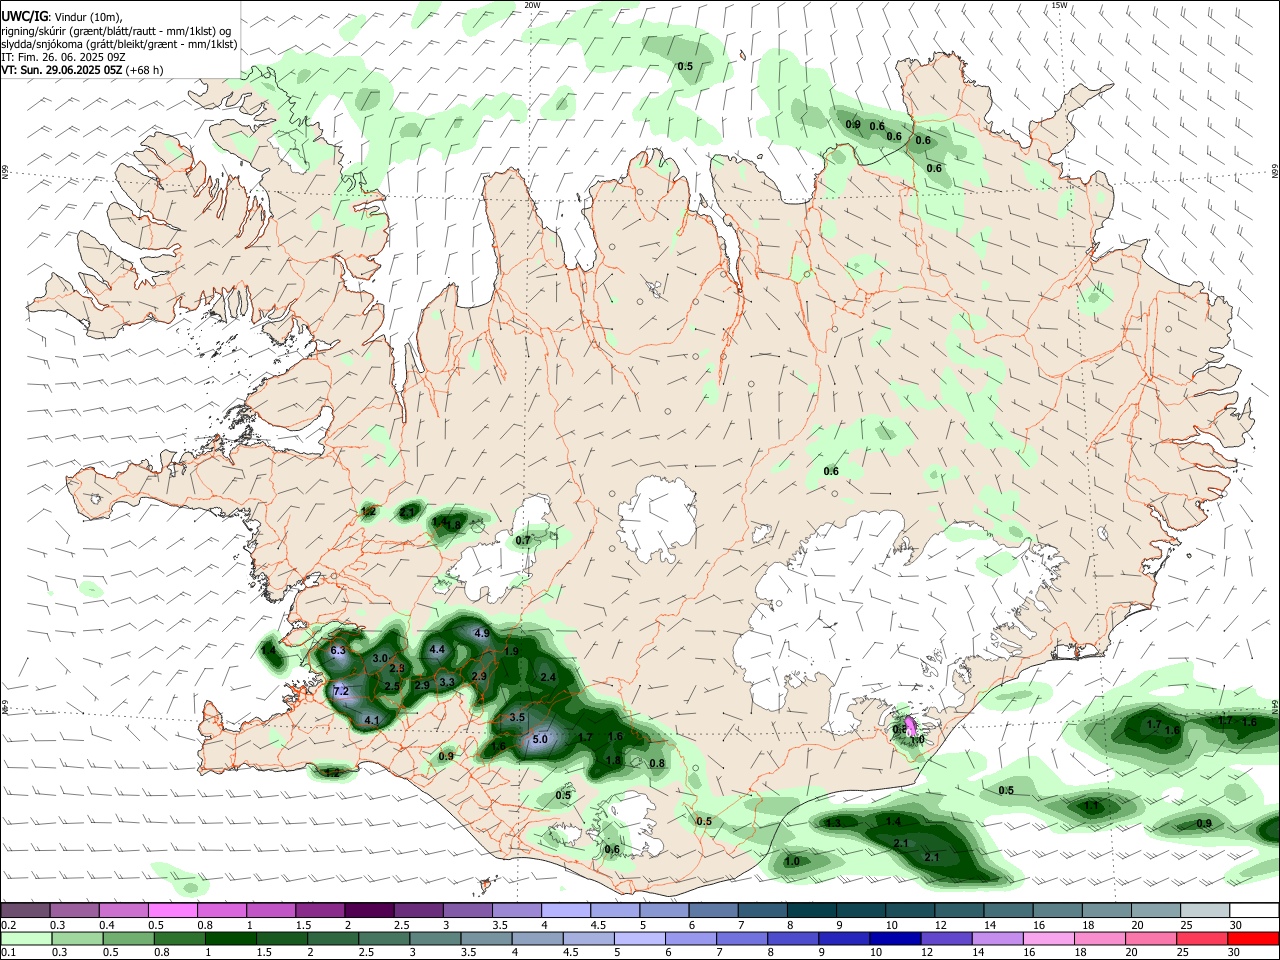This screenshot has height=960, width=1280.
Task: Pick the palest green first swatch of lower scale
Action: point(26,938)
